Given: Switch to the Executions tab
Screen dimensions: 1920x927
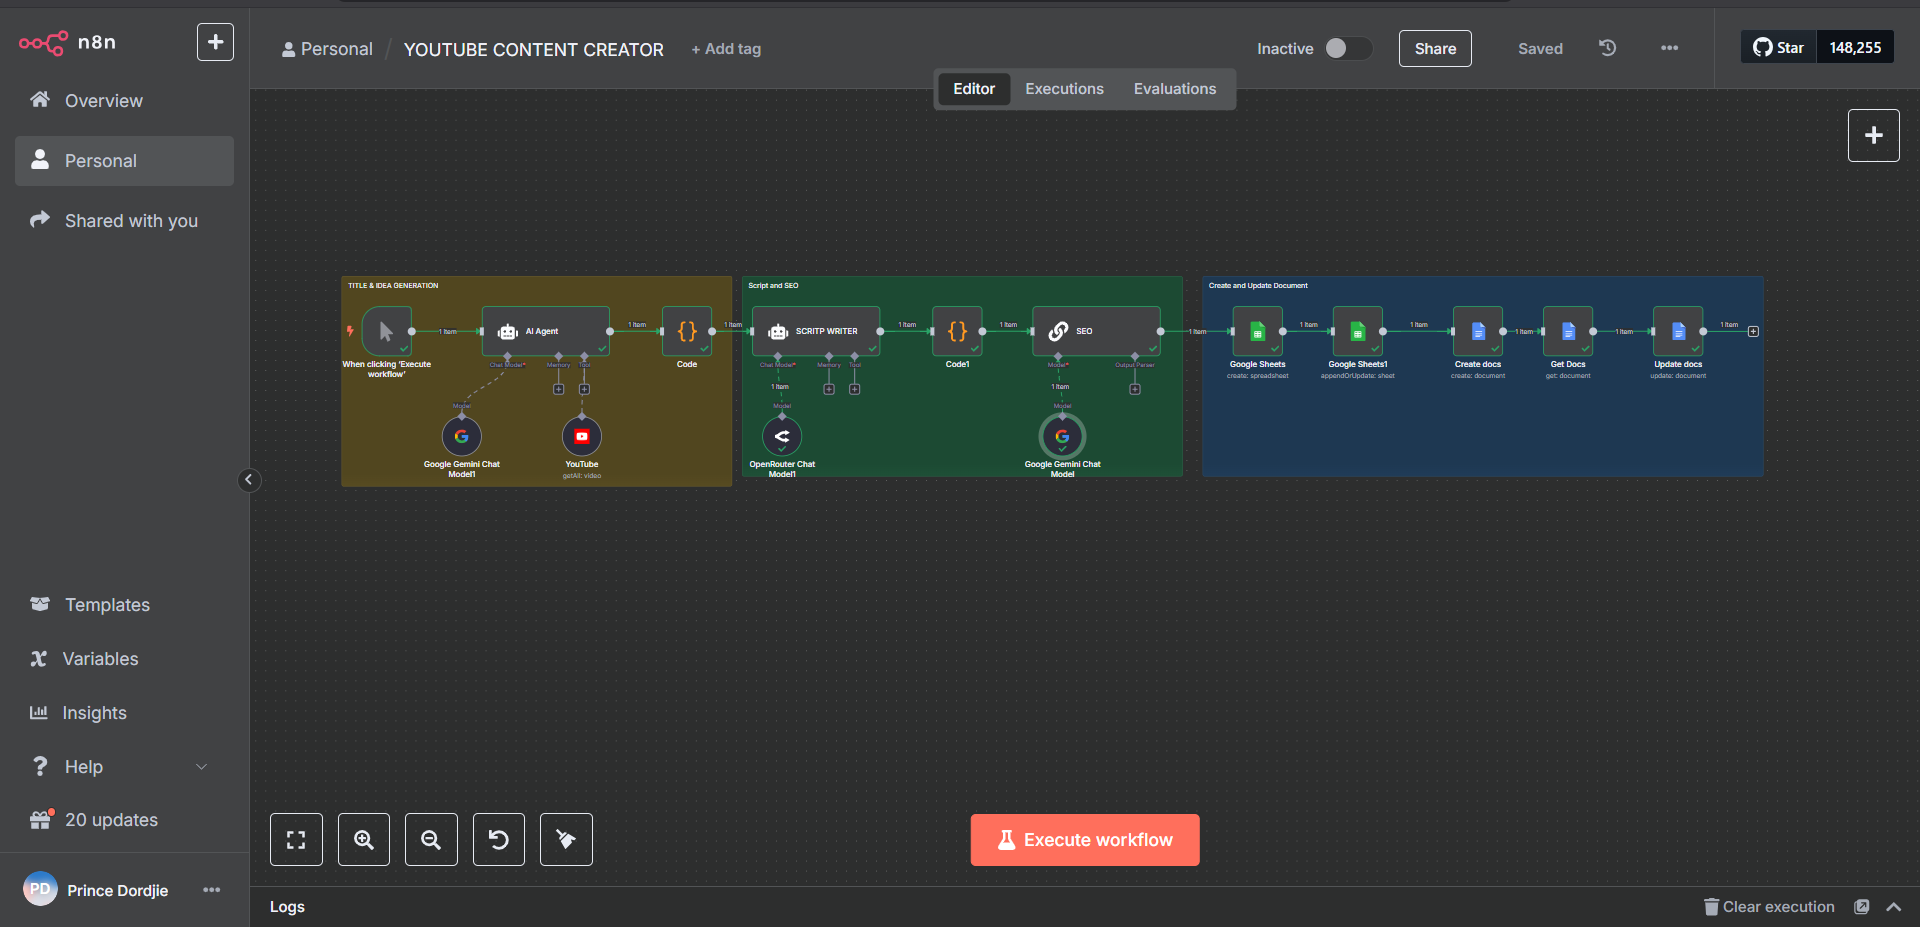Looking at the screenshot, I should pyautogui.click(x=1064, y=89).
